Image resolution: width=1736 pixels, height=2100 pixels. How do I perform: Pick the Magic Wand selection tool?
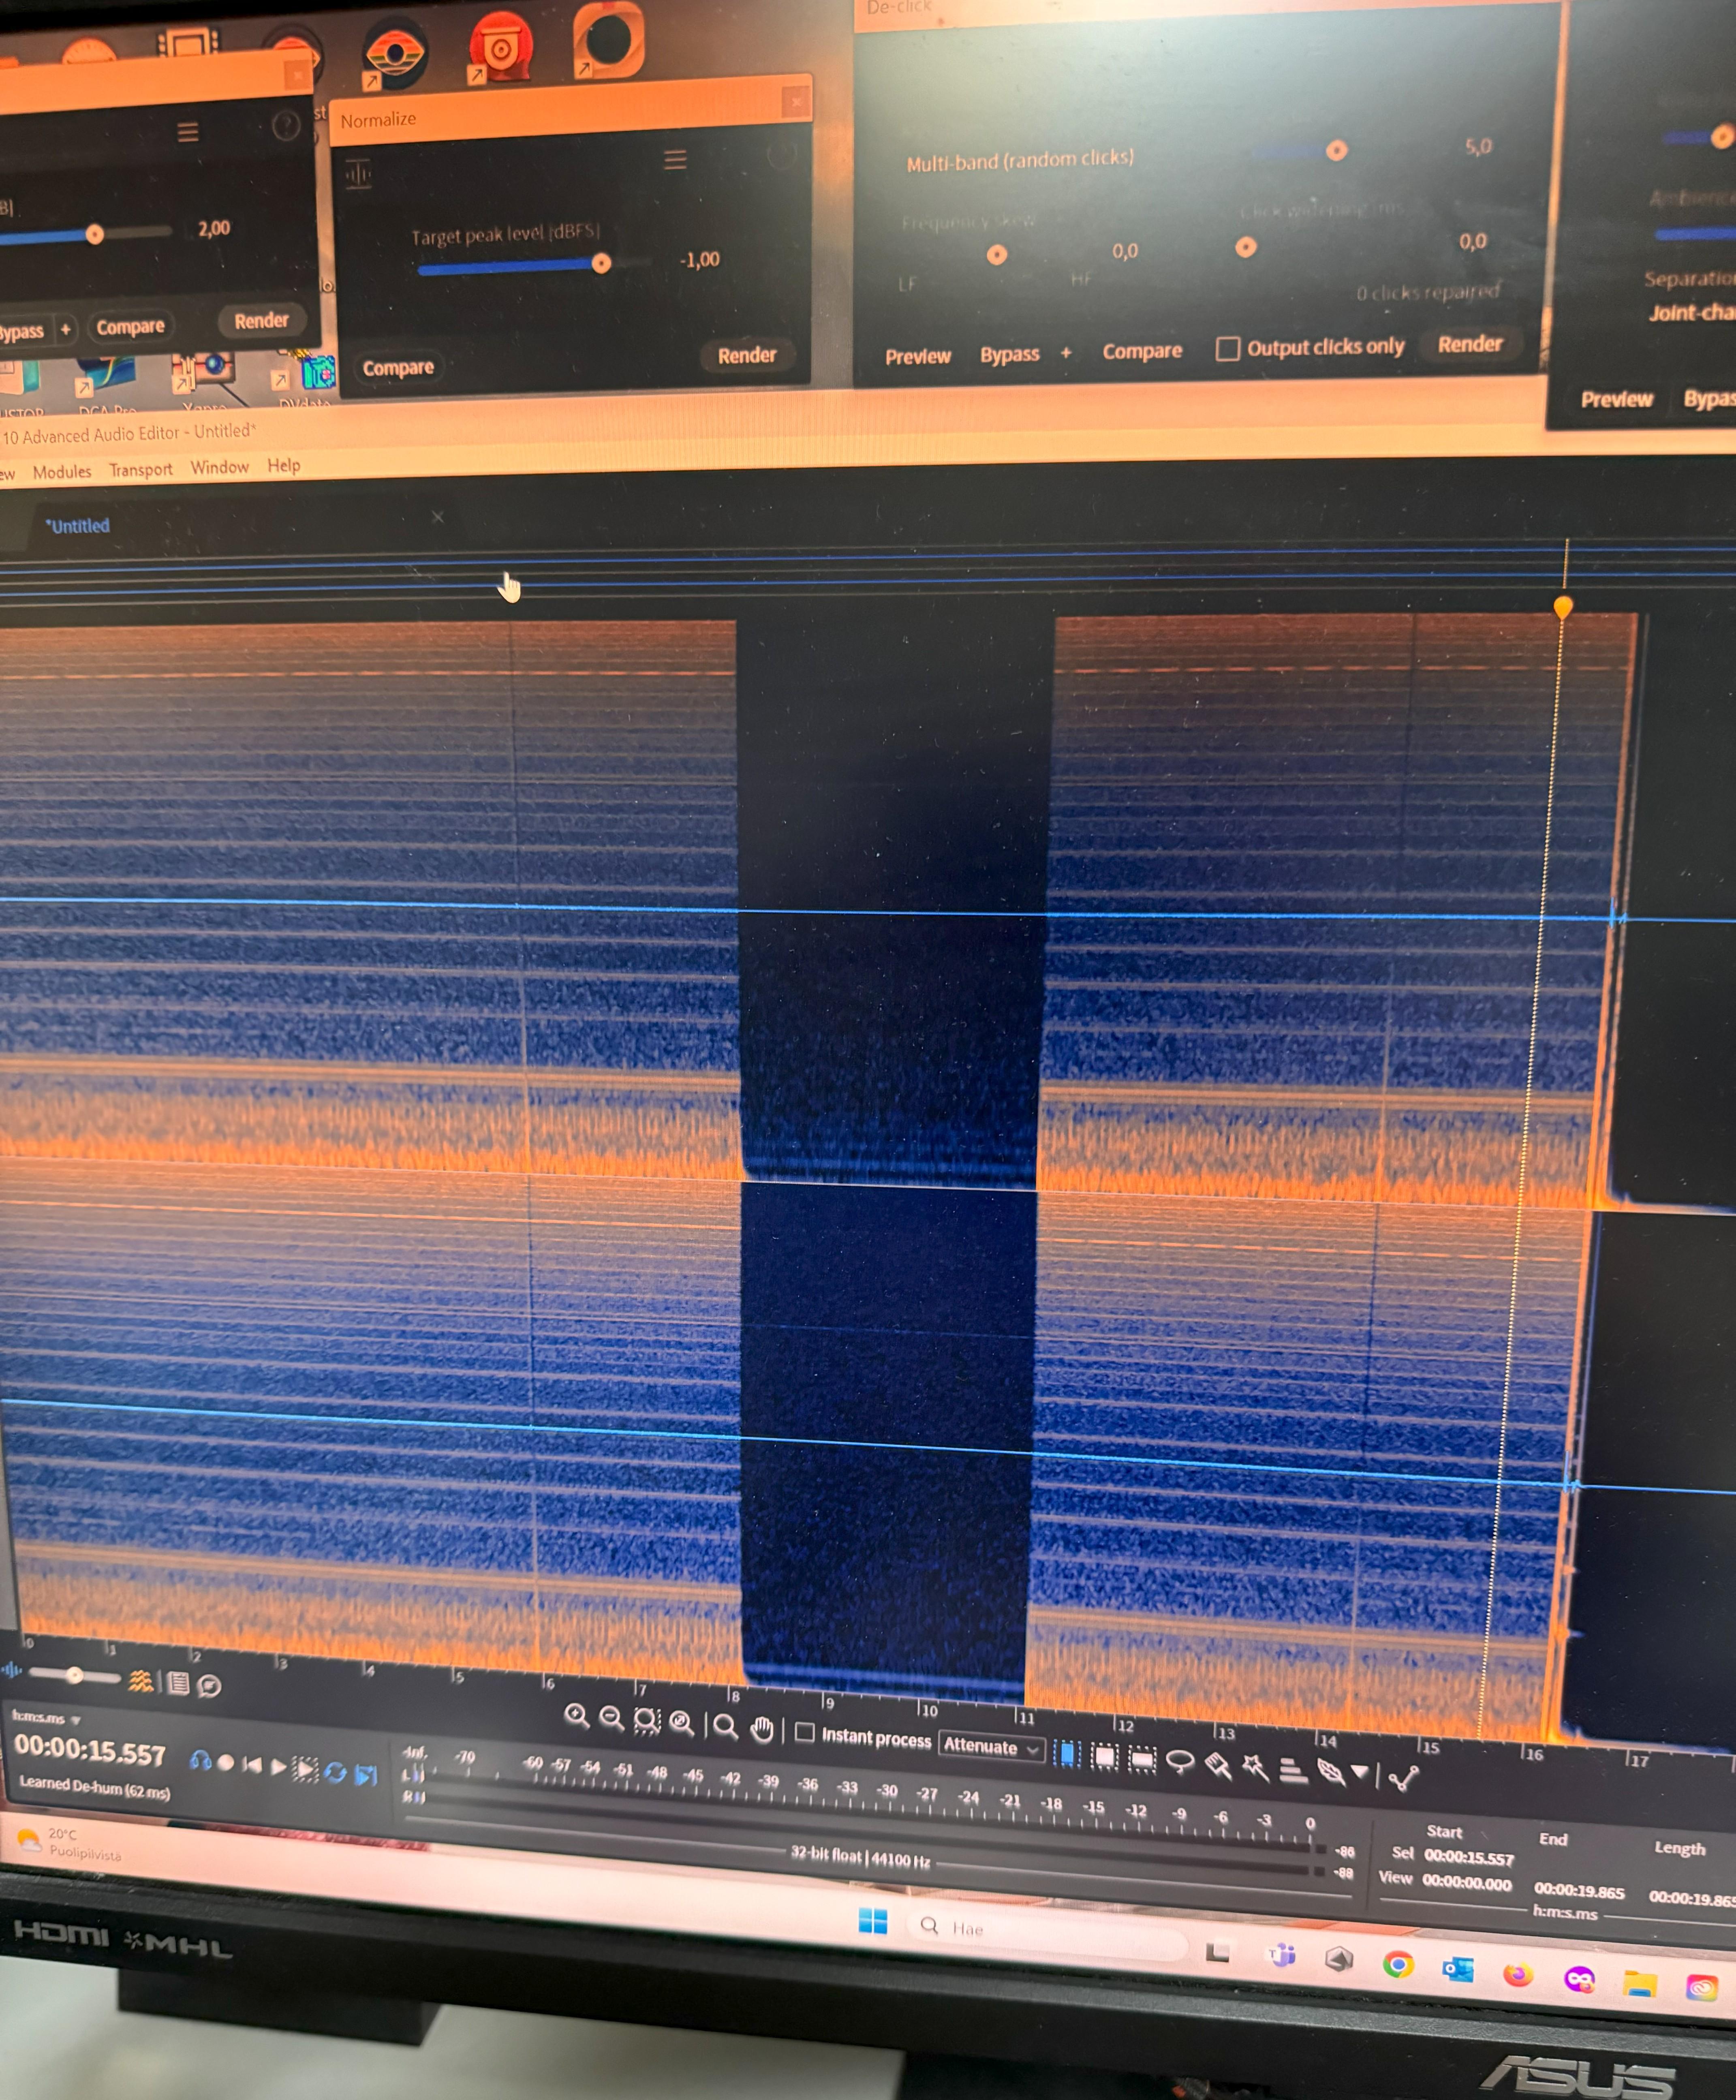[x=1256, y=1767]
